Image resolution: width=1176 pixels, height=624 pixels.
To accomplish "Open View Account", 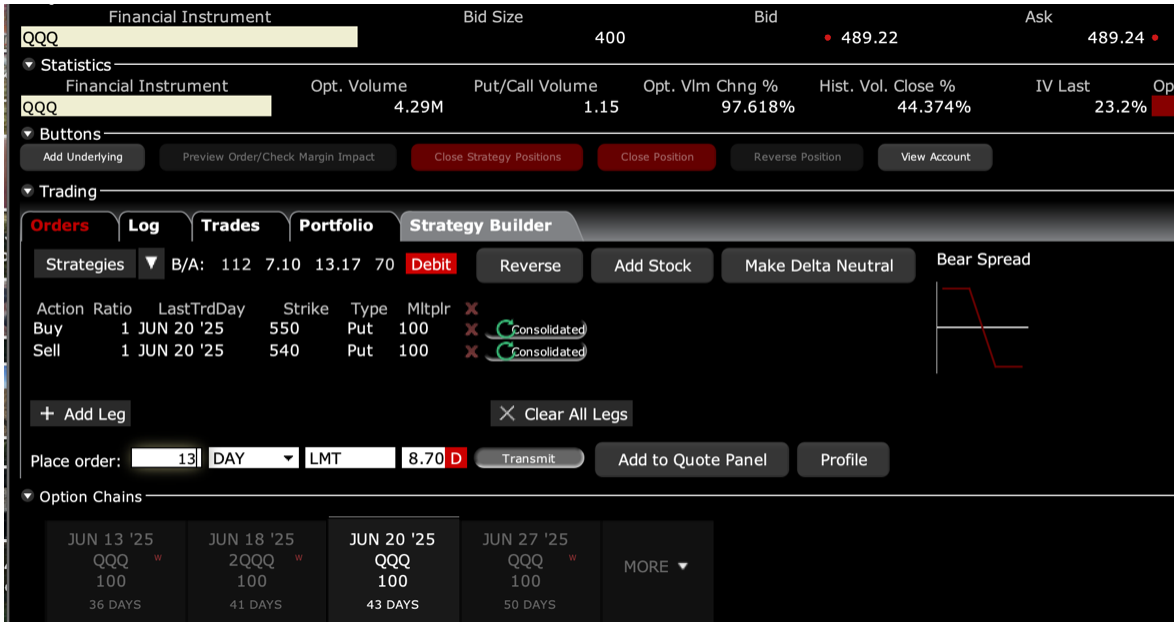I will (x=935, y=158).
